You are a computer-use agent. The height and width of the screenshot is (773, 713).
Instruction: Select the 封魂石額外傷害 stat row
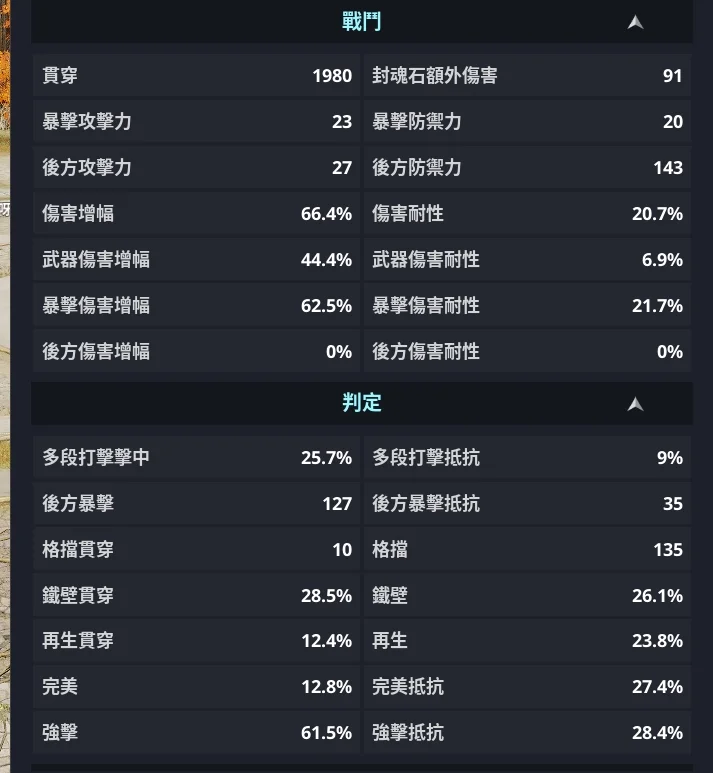pos(527,76)
